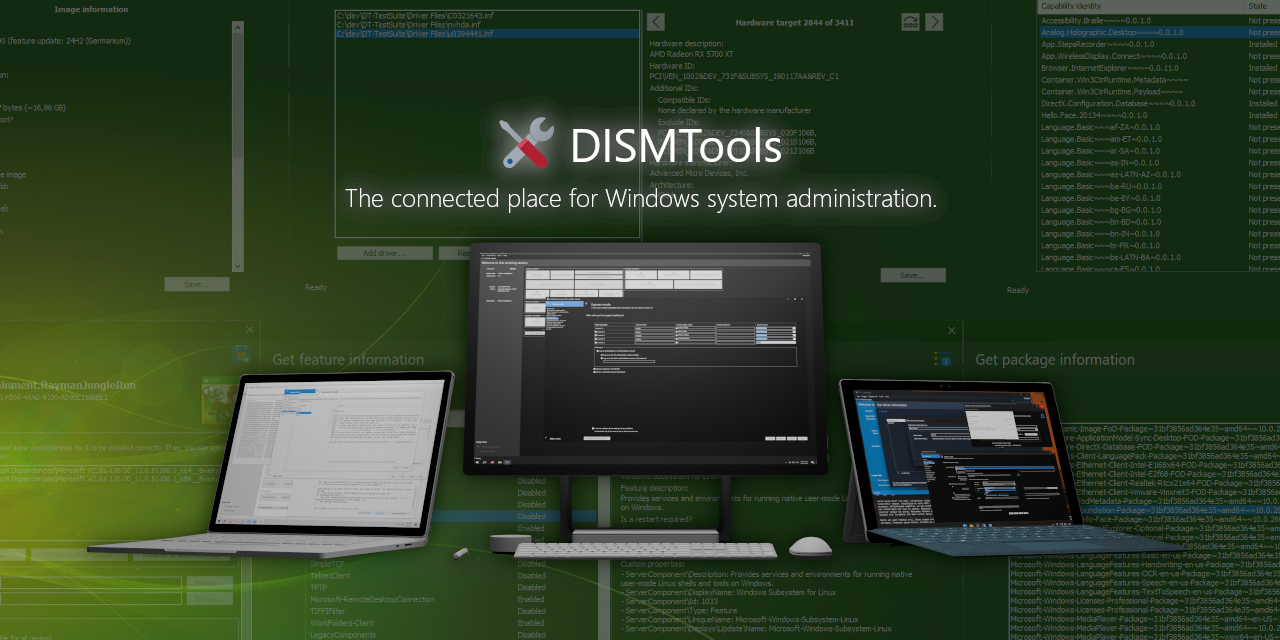Select TelnetClient feature row
This screenshot has width=1280, height=640.
coord(430,576)
